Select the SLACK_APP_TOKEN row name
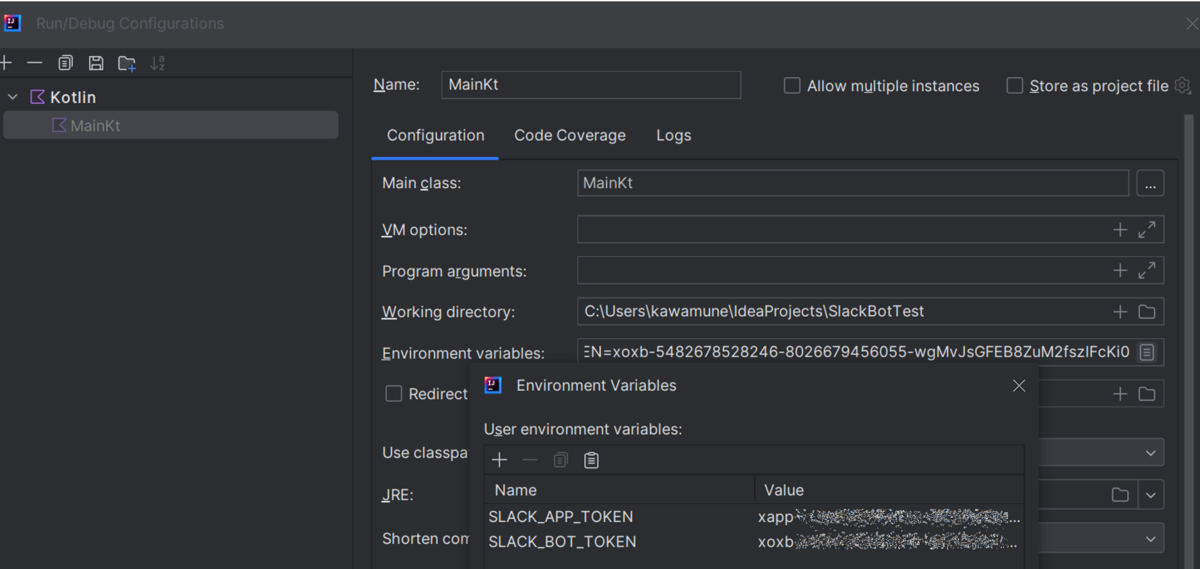The width and height of the screenshot is (1200, 569). [561, 517]
